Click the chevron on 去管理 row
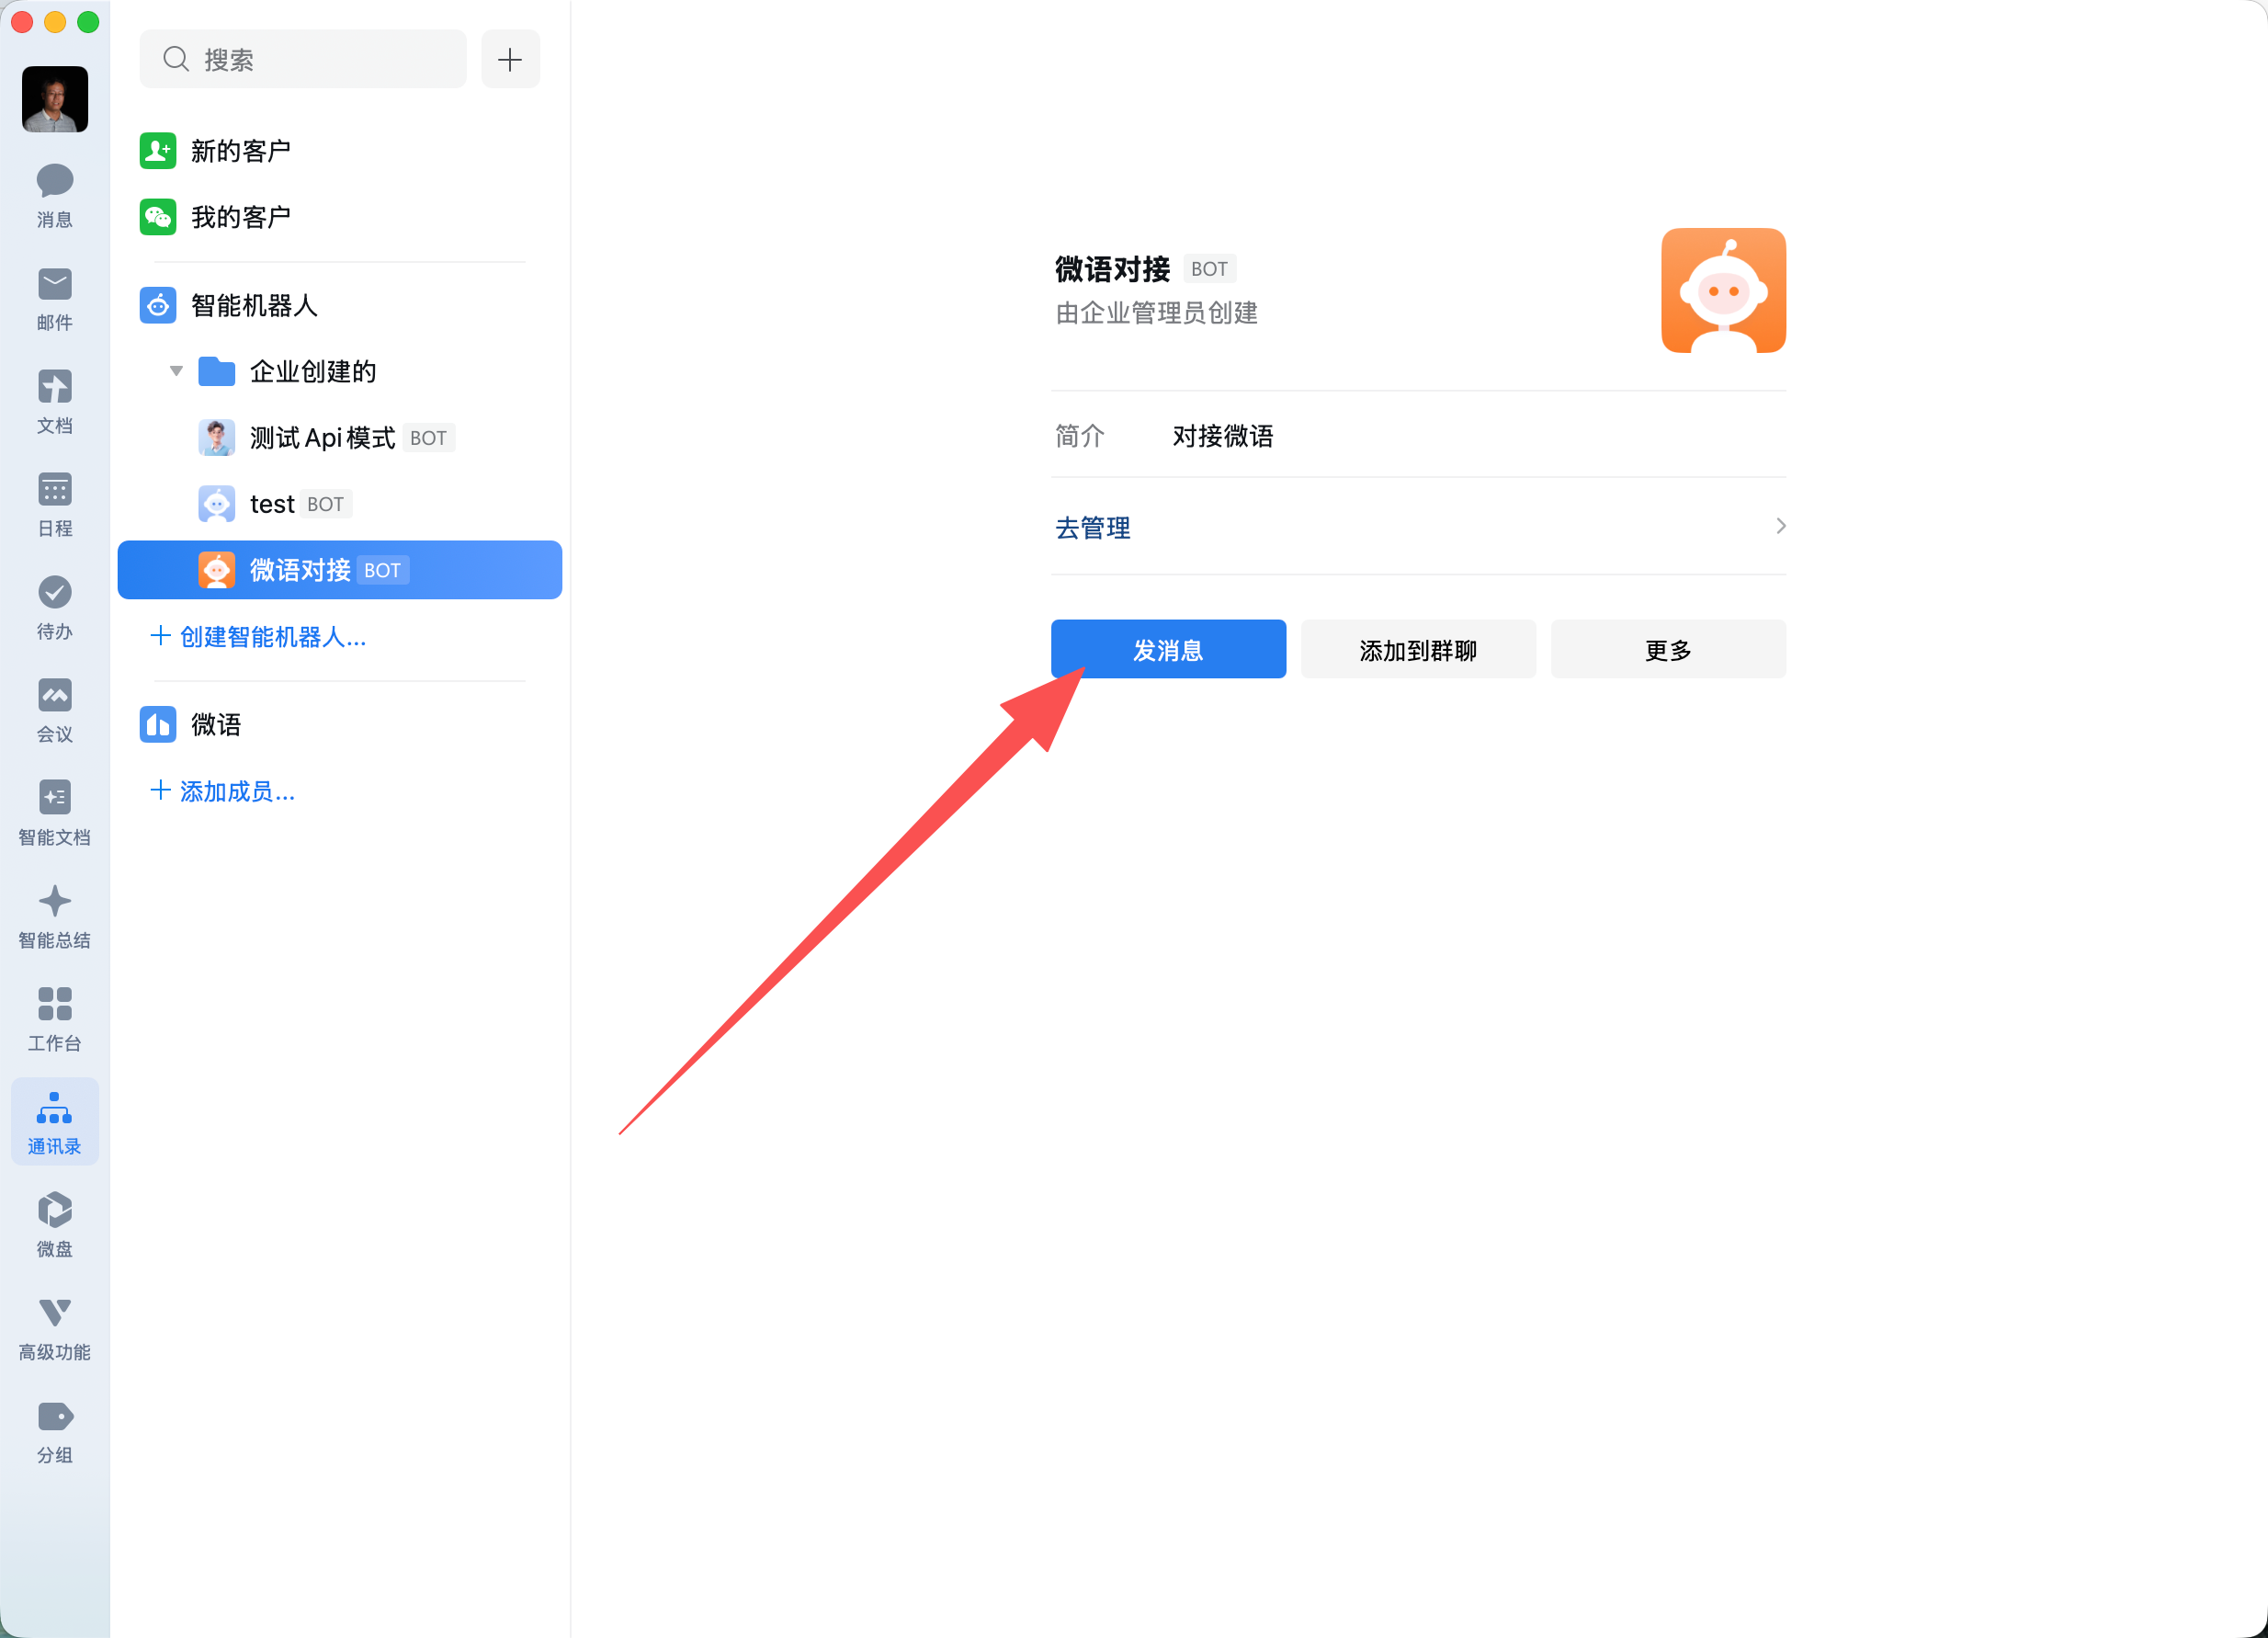 pyautogui.click(x=1780, y=526)
